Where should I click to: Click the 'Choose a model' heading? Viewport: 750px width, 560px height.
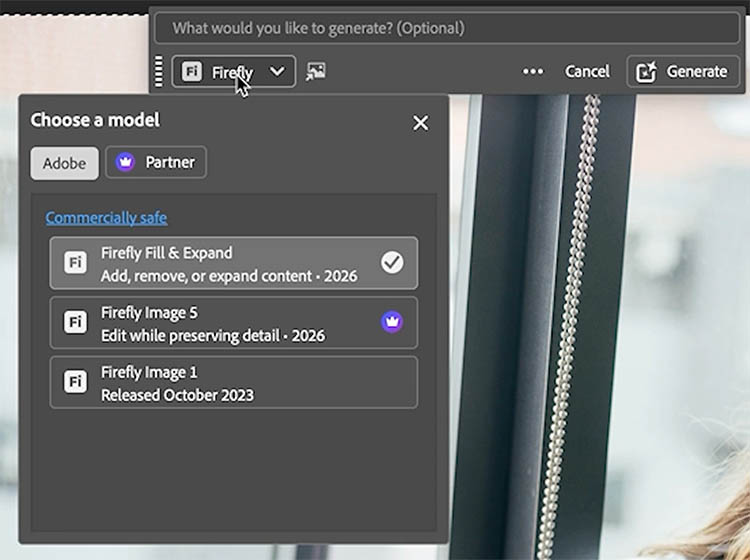click(95, 120)
